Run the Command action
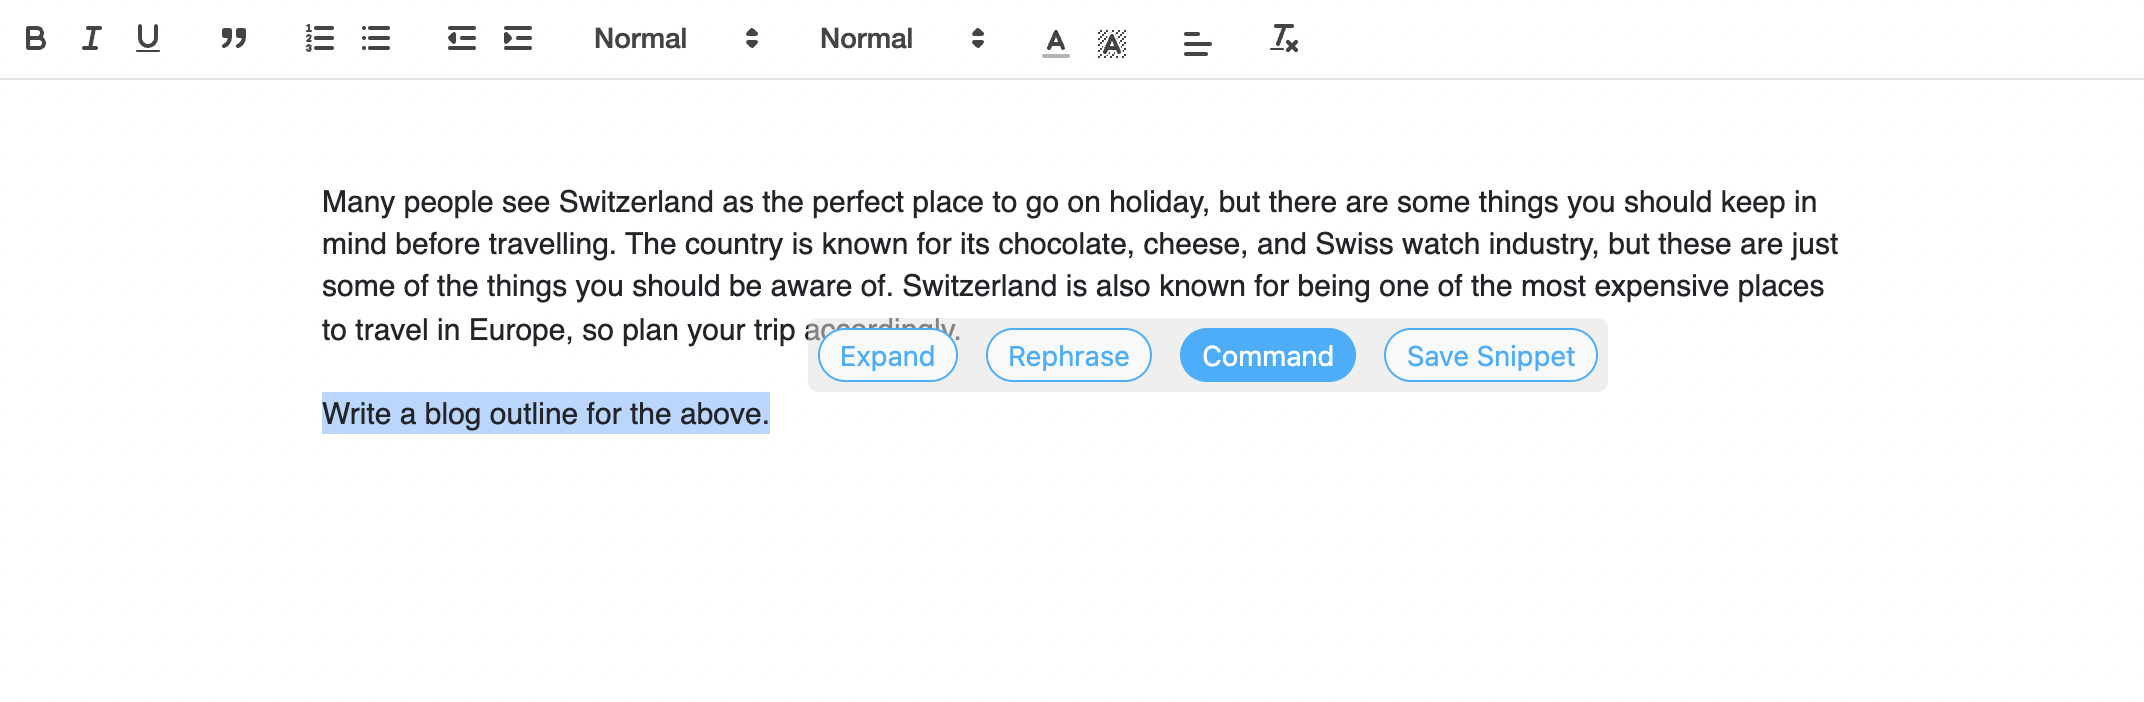This screenshot has height=702, width=2144. (x=1268, y=356)
